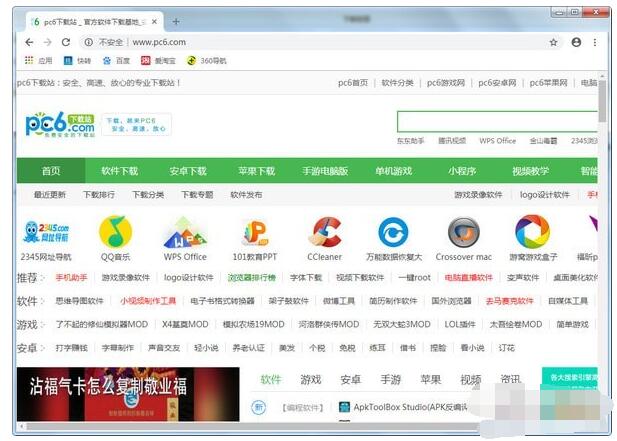Select the 安卓 content tab
The image size is (617, 441).
(x=351, y=379)
